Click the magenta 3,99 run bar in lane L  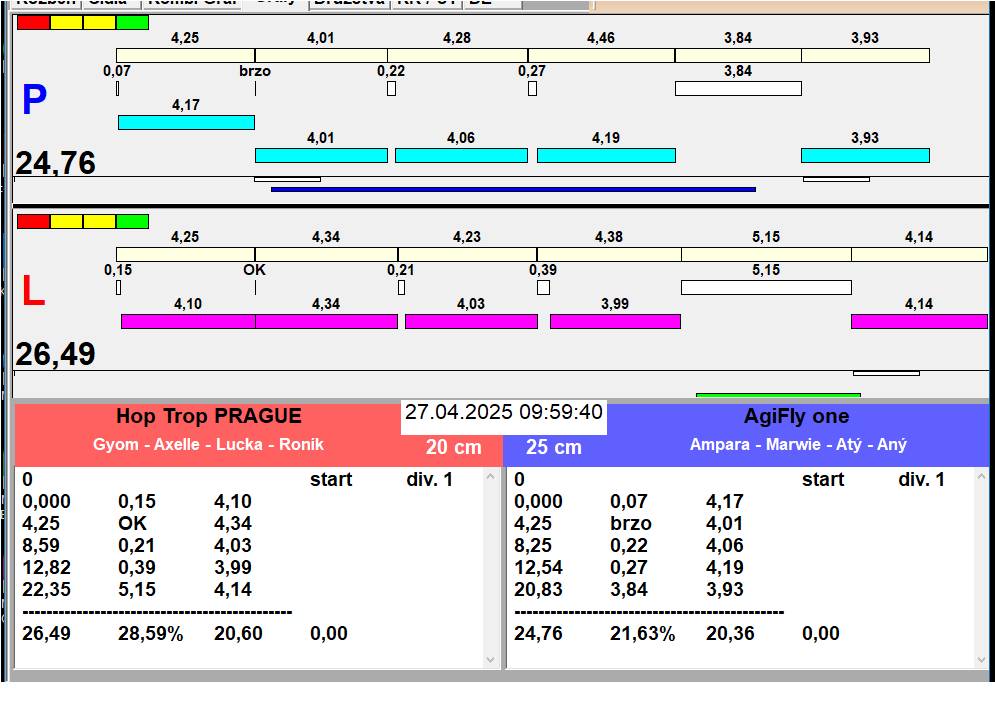[615, 321]
